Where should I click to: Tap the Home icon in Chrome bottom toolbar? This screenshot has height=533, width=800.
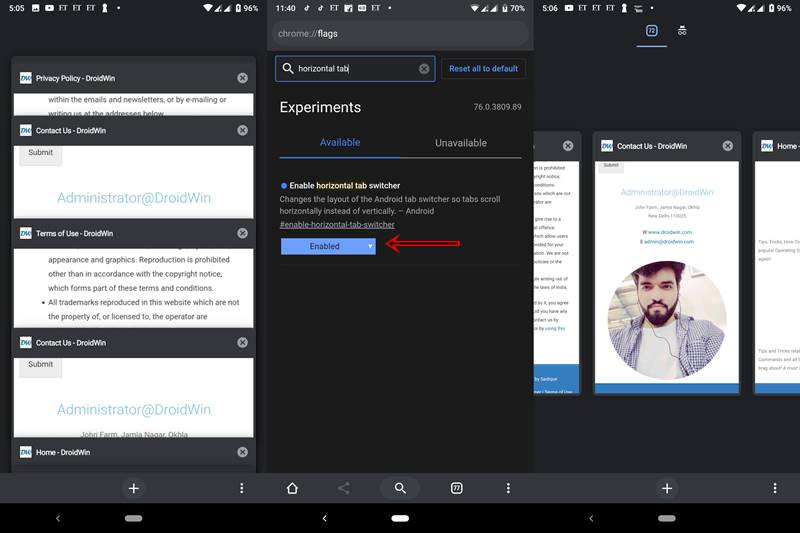click(292, 488)
